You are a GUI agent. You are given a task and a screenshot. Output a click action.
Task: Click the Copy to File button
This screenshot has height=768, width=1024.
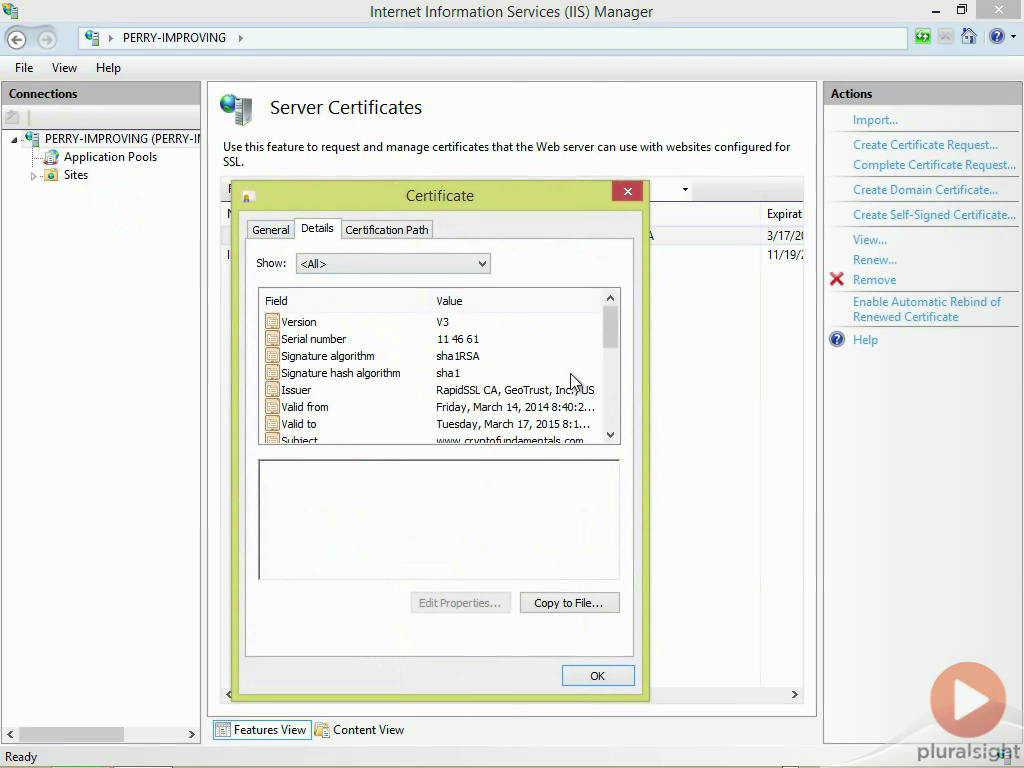569,603
